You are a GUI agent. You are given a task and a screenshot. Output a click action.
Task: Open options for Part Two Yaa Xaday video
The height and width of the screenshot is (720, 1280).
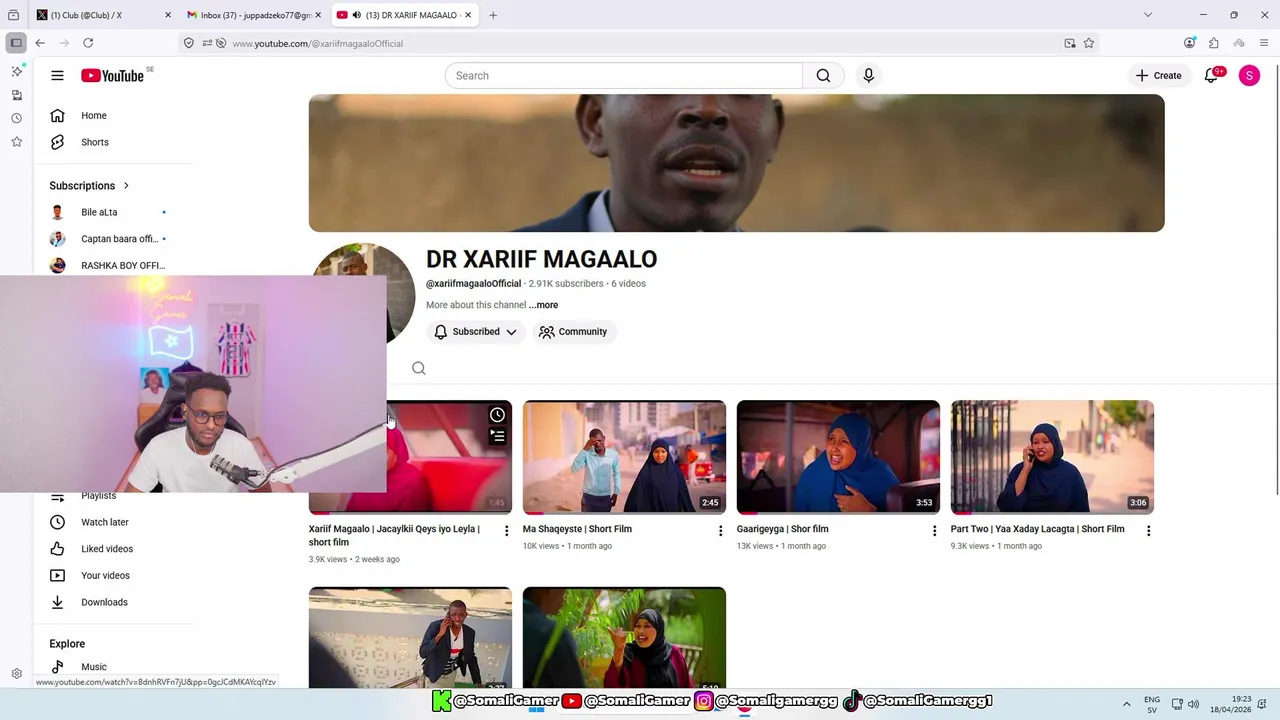1148,531
